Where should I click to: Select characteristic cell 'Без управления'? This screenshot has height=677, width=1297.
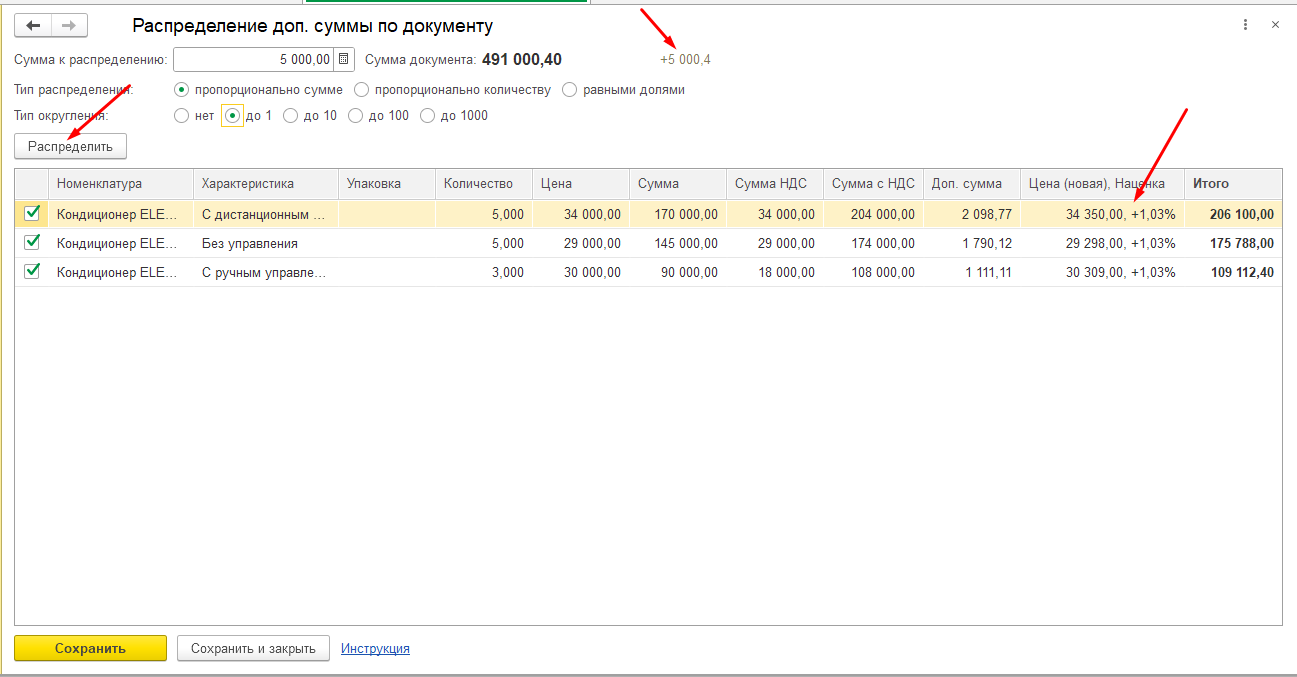[x=265, y=243]
